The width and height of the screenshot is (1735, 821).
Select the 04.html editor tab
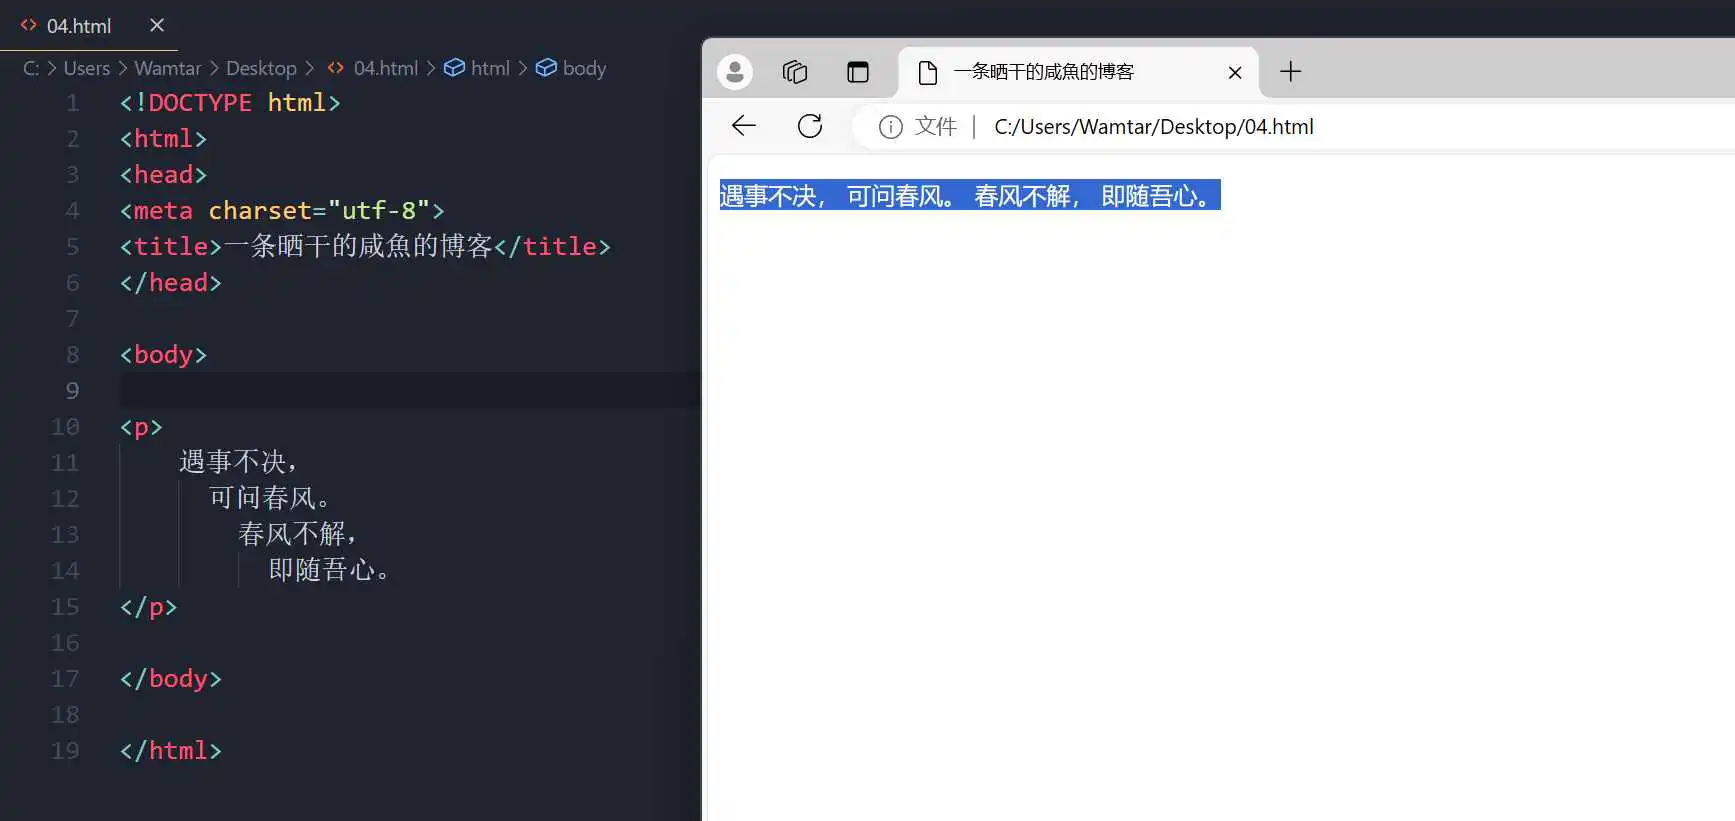click(89, 25)
